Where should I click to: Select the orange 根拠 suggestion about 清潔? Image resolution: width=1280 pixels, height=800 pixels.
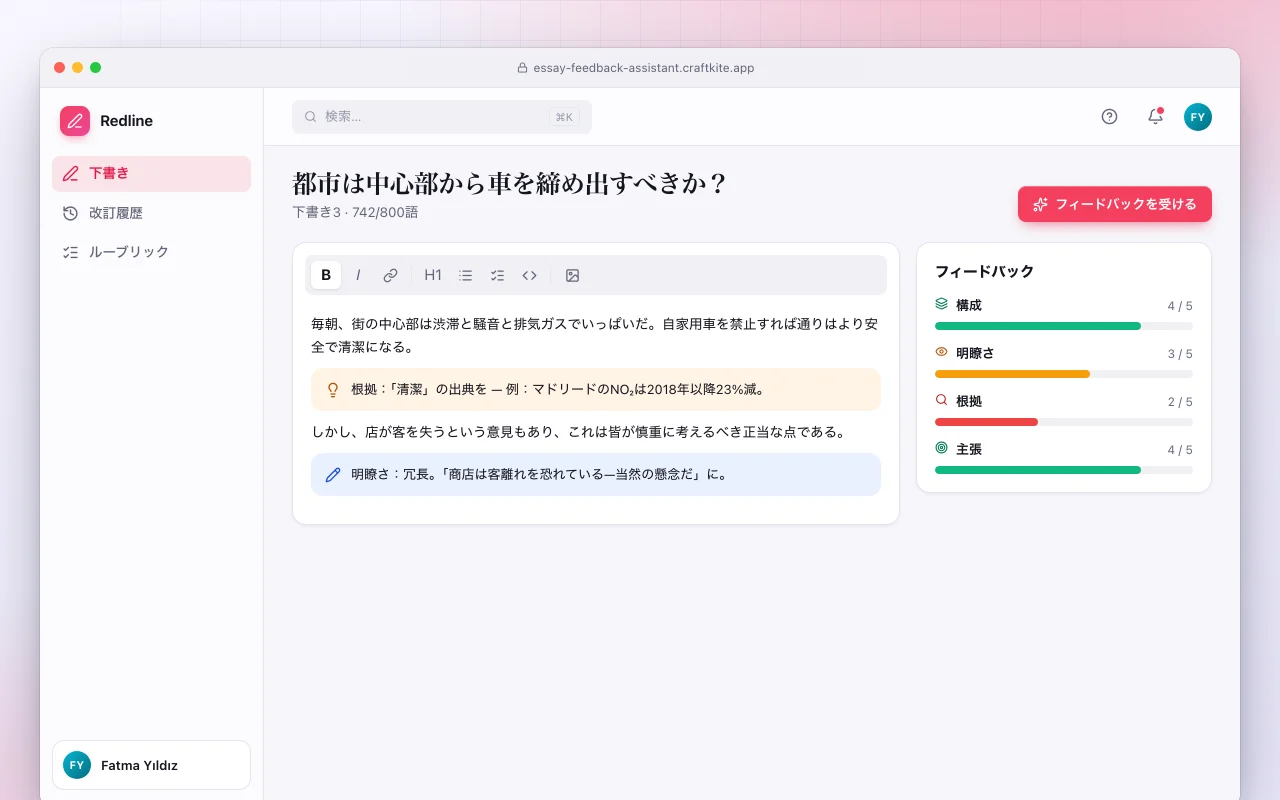click(x=596, y=389)
